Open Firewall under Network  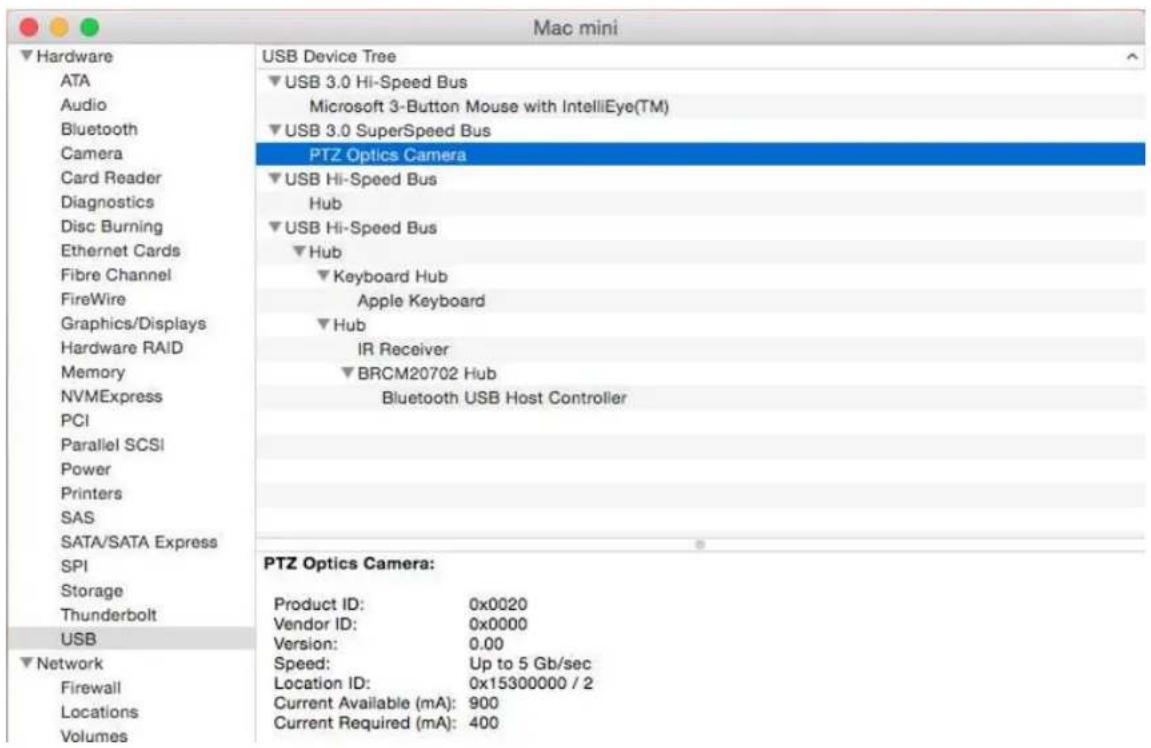click(x=91, y=688)
